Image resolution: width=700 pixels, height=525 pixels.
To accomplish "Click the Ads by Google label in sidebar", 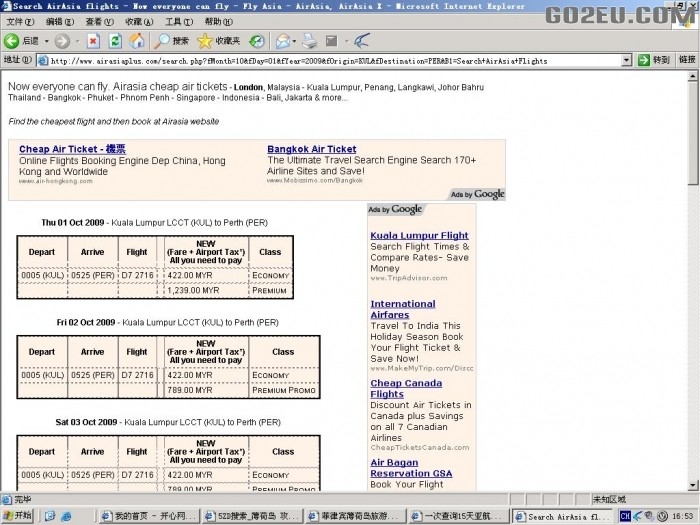I will (395, 209).
